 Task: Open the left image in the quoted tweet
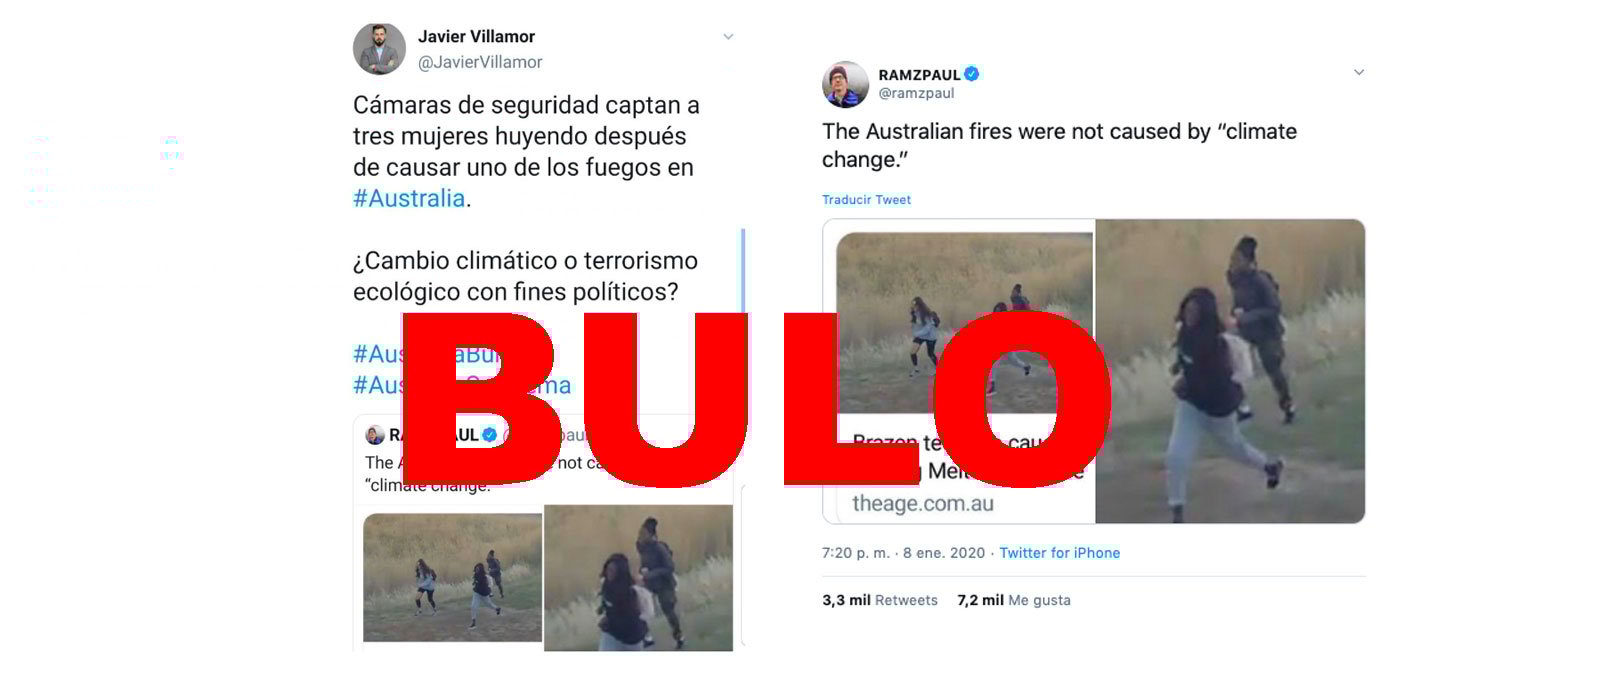coord(452,577)
